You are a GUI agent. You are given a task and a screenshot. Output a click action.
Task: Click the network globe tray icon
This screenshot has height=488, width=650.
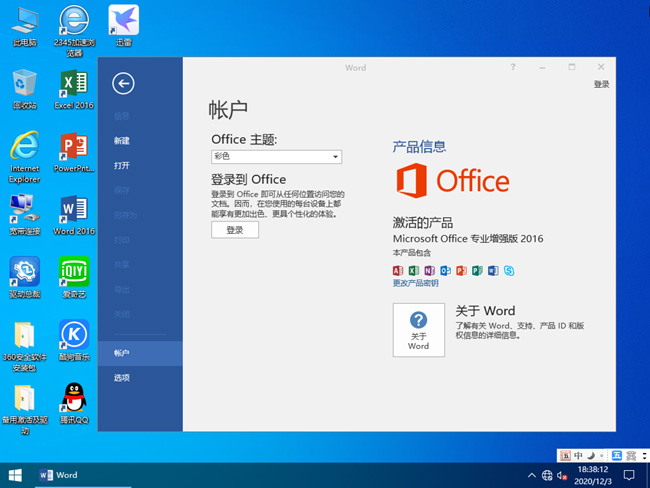click(x=547, y=475)
